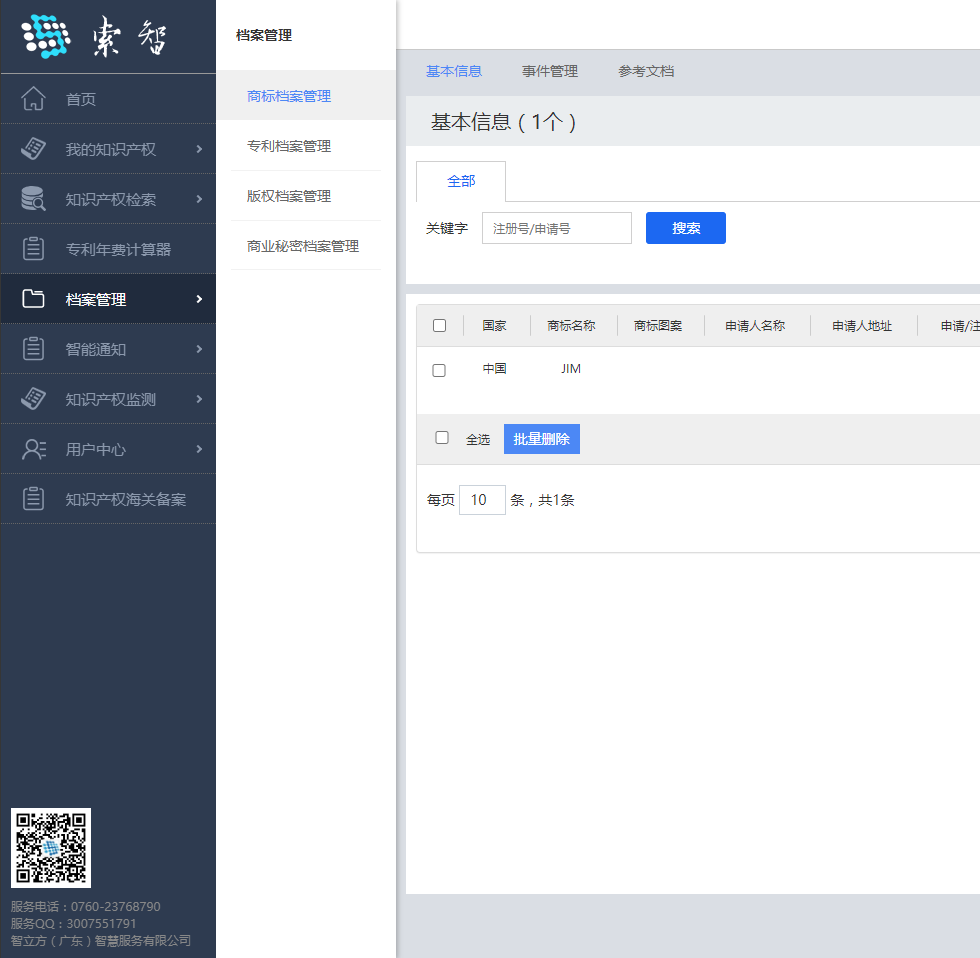Check the JIM trademark row checkbox
Image resolution: width=980 pixels, height=958 pixels.
click(439, 370)
